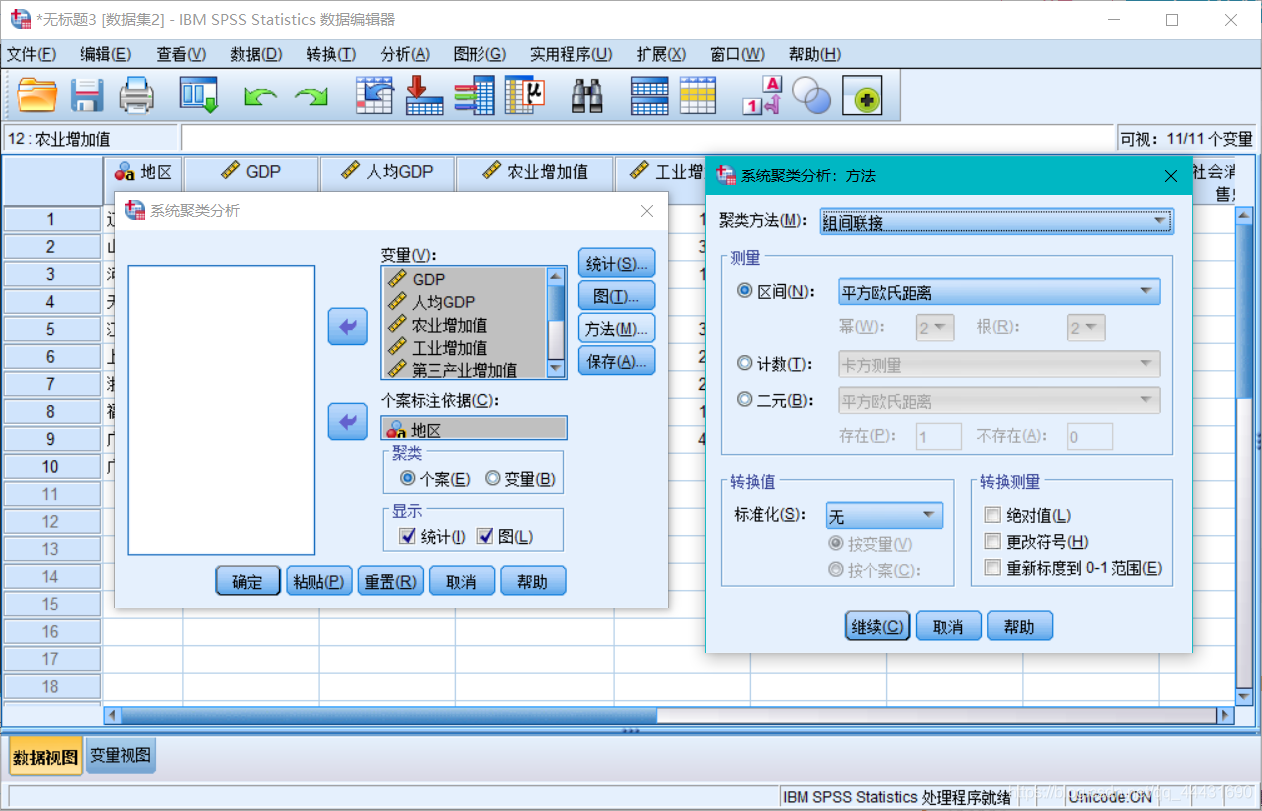Open the 转换 menu

(x=331, y=54)
